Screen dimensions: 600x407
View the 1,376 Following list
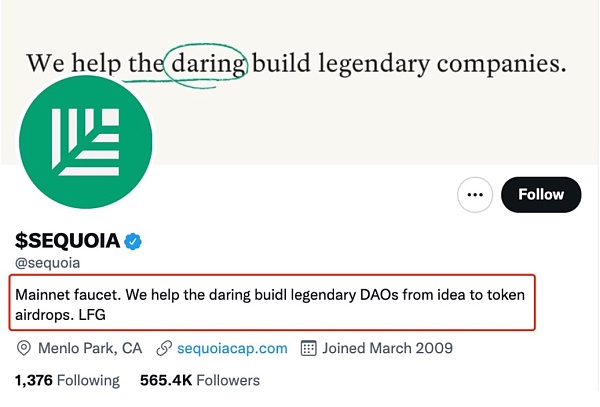click(x=67, y=380)
